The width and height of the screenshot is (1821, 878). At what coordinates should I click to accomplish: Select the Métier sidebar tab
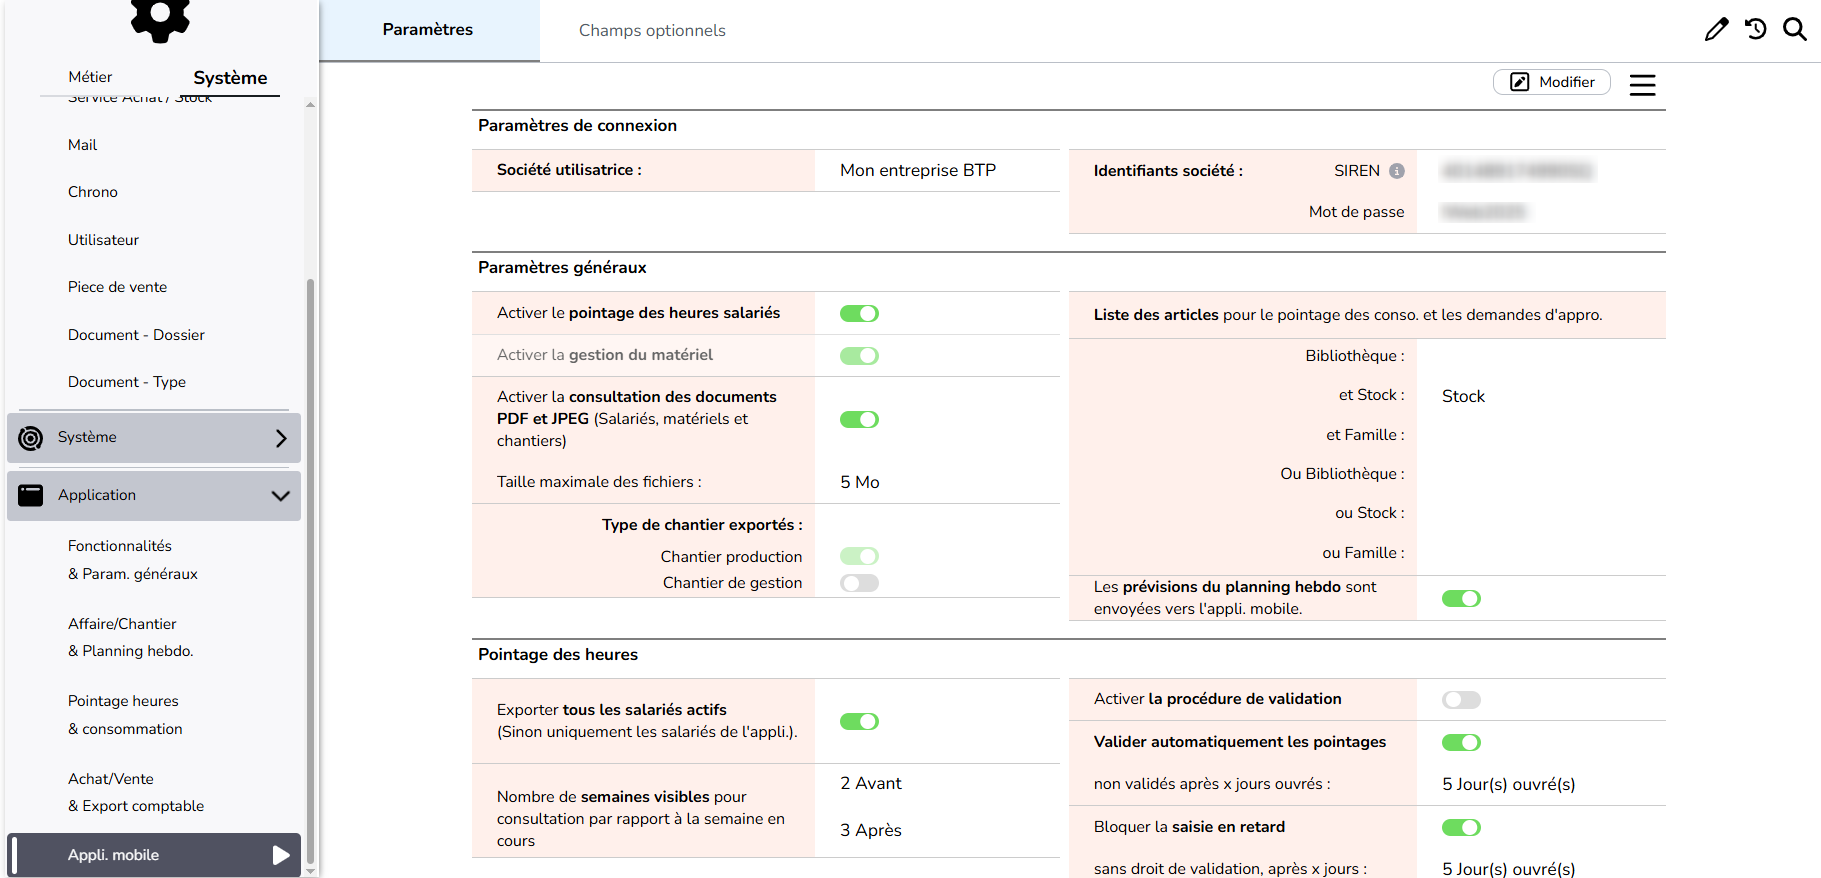[x=90, y=77]
